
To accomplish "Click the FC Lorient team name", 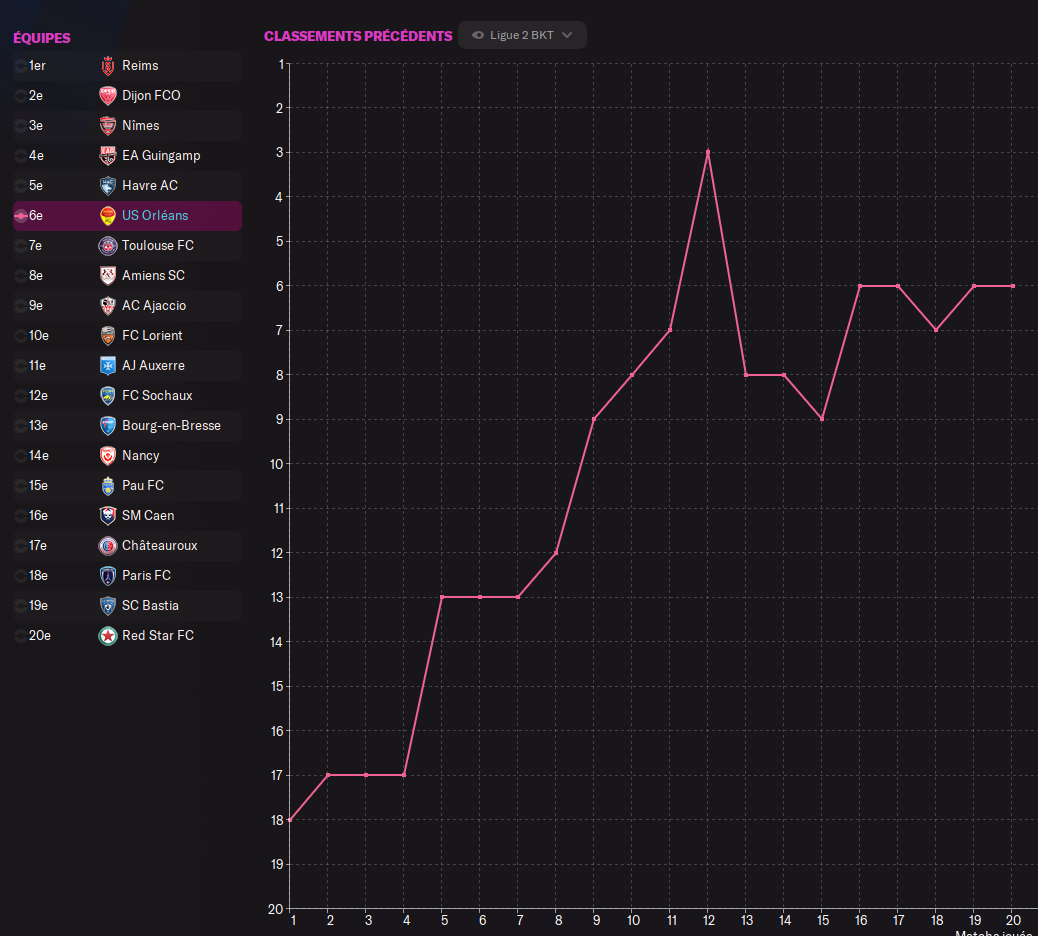I will (x=152, y=336).
